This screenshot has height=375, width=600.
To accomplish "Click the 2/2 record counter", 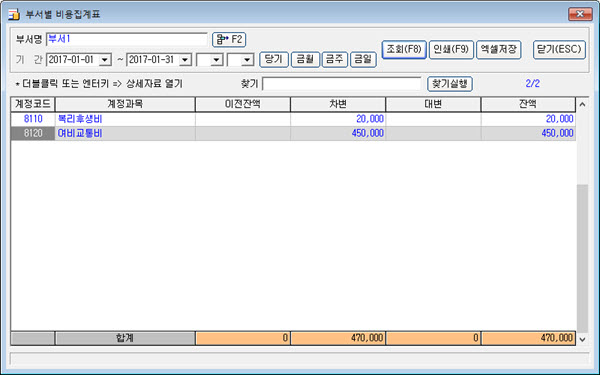I will (532, 83).
